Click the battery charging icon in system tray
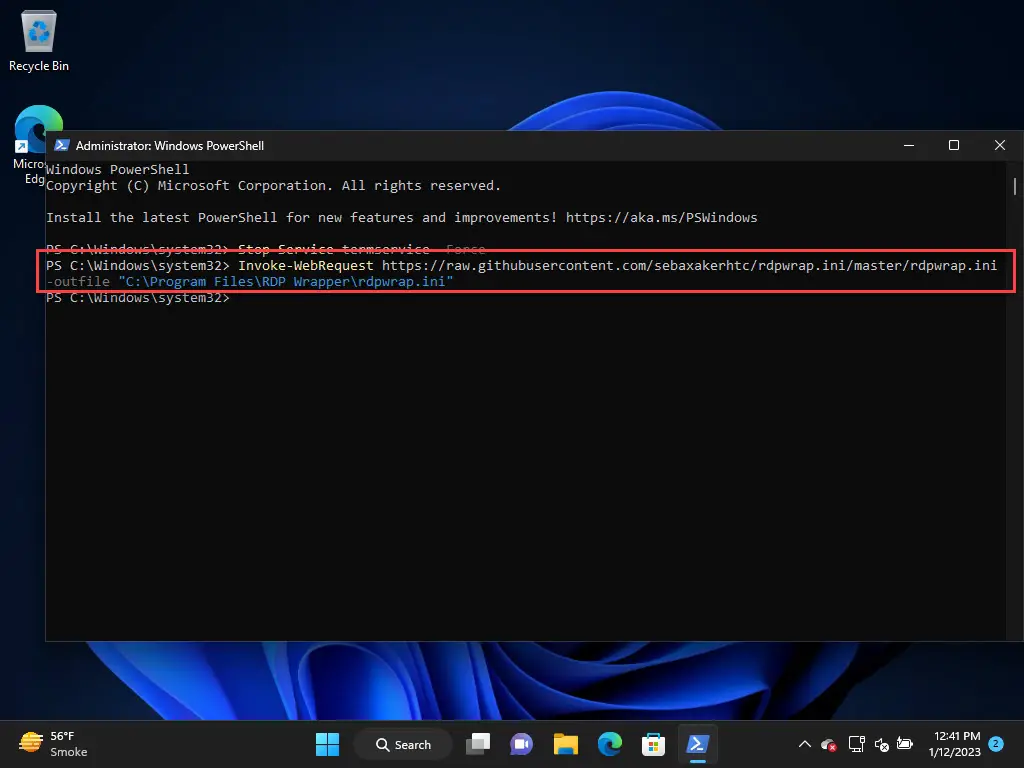Viewport: 1024px width, 768px height. pyautogui.click(x=905, y=744)
